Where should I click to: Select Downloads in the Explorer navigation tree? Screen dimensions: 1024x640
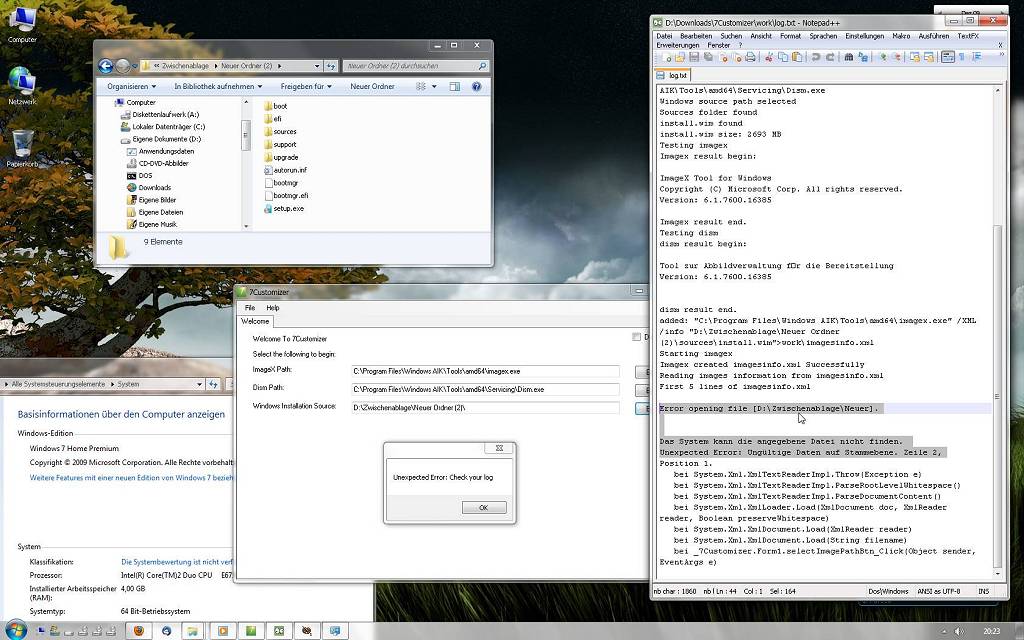click(x=149, y=187)
